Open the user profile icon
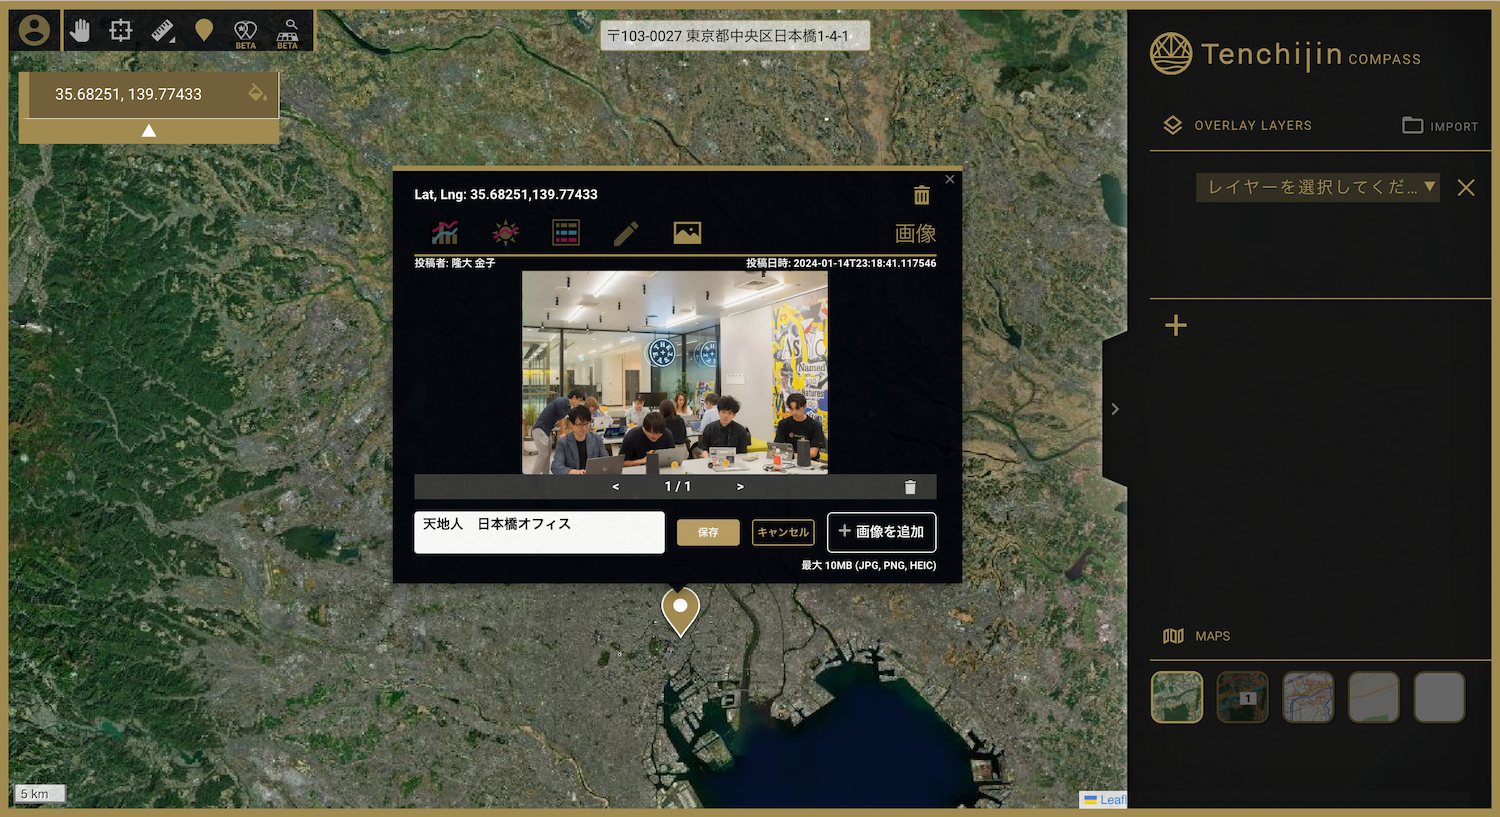This screenshot has width=1500, height=817. pyautogui.click(x=34, y=29)
